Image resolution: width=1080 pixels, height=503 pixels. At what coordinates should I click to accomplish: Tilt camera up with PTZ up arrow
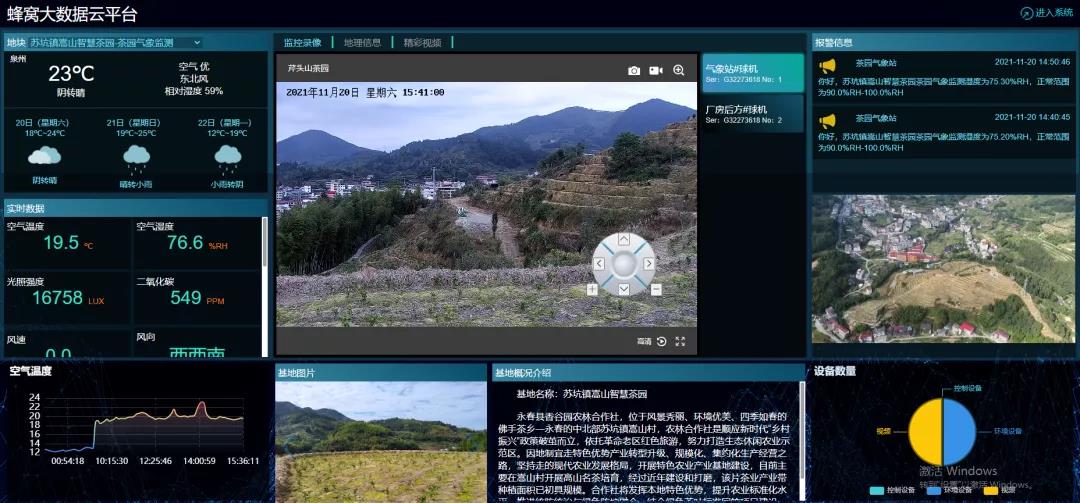pos(623,240)
